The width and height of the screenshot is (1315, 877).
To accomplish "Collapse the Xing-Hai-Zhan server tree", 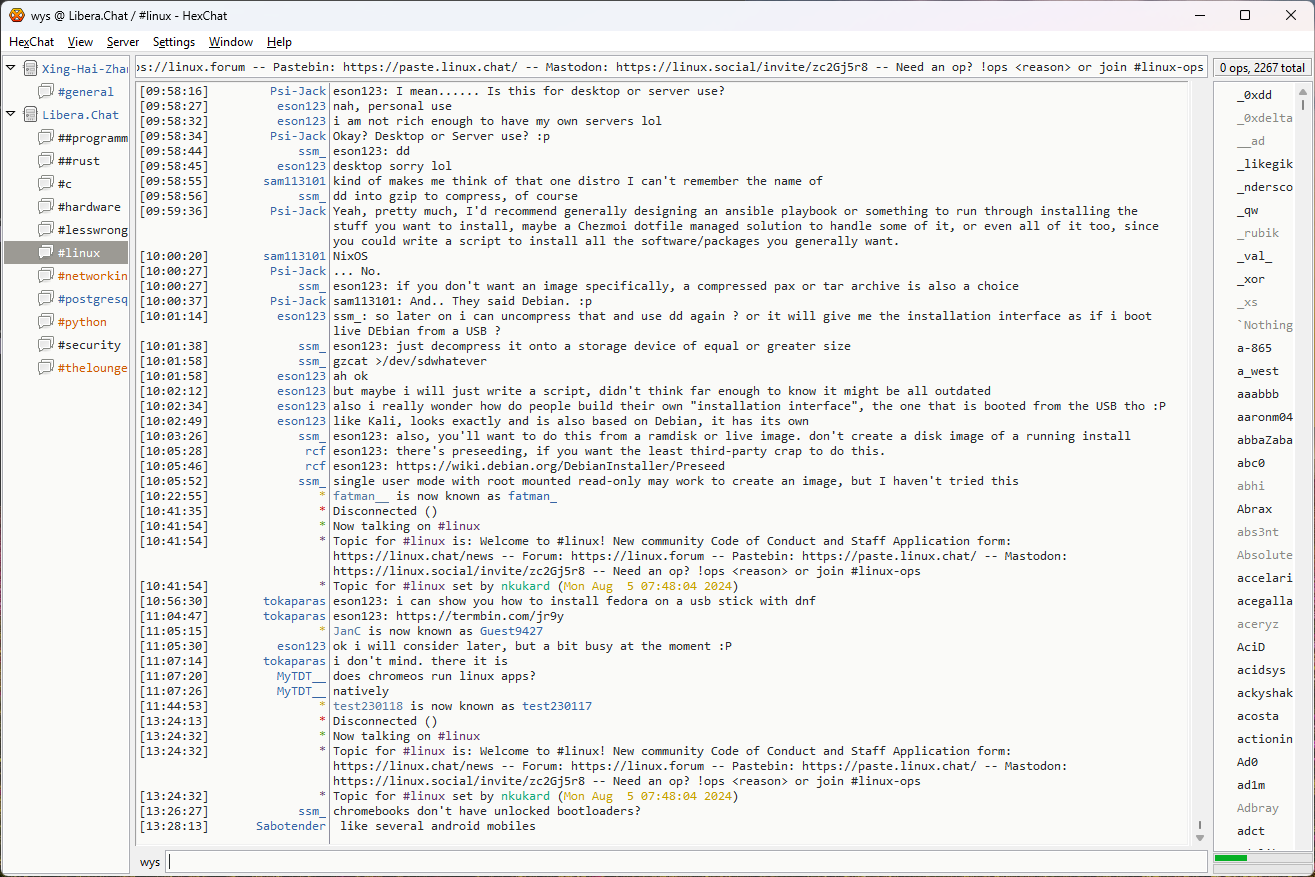I will (11, 68).
